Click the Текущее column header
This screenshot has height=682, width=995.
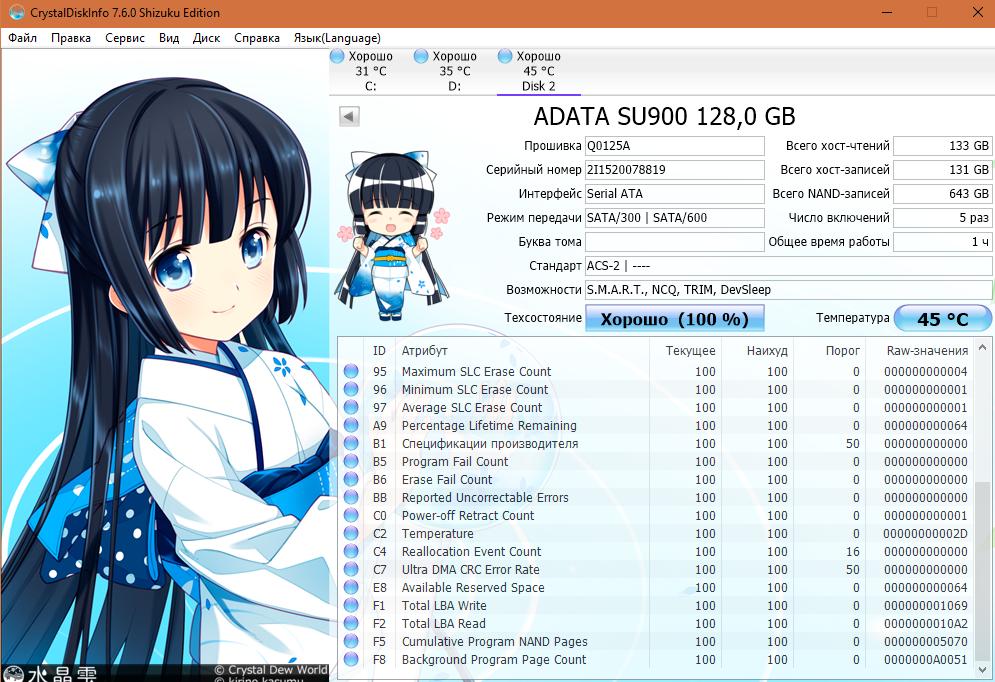coord(686,351)
